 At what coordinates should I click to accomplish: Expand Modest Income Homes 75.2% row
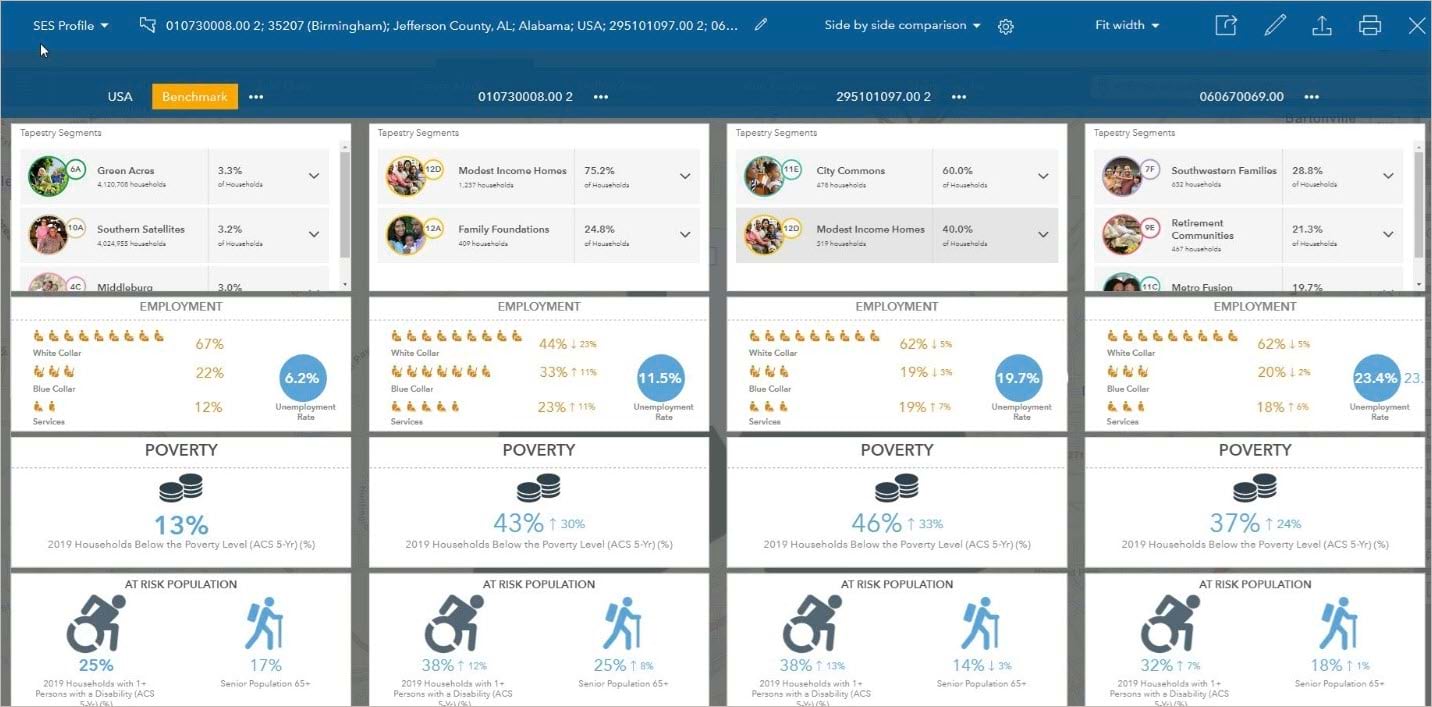[685, 176]
